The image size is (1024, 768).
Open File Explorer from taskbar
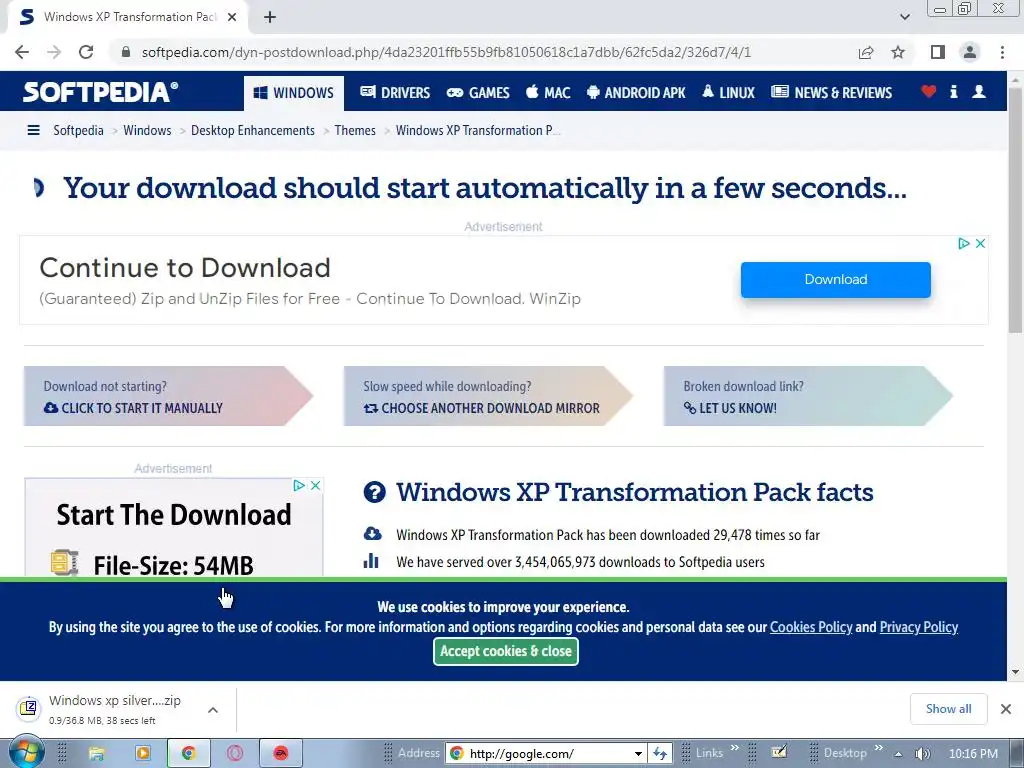pyautogui.click(x=97, y=754)
